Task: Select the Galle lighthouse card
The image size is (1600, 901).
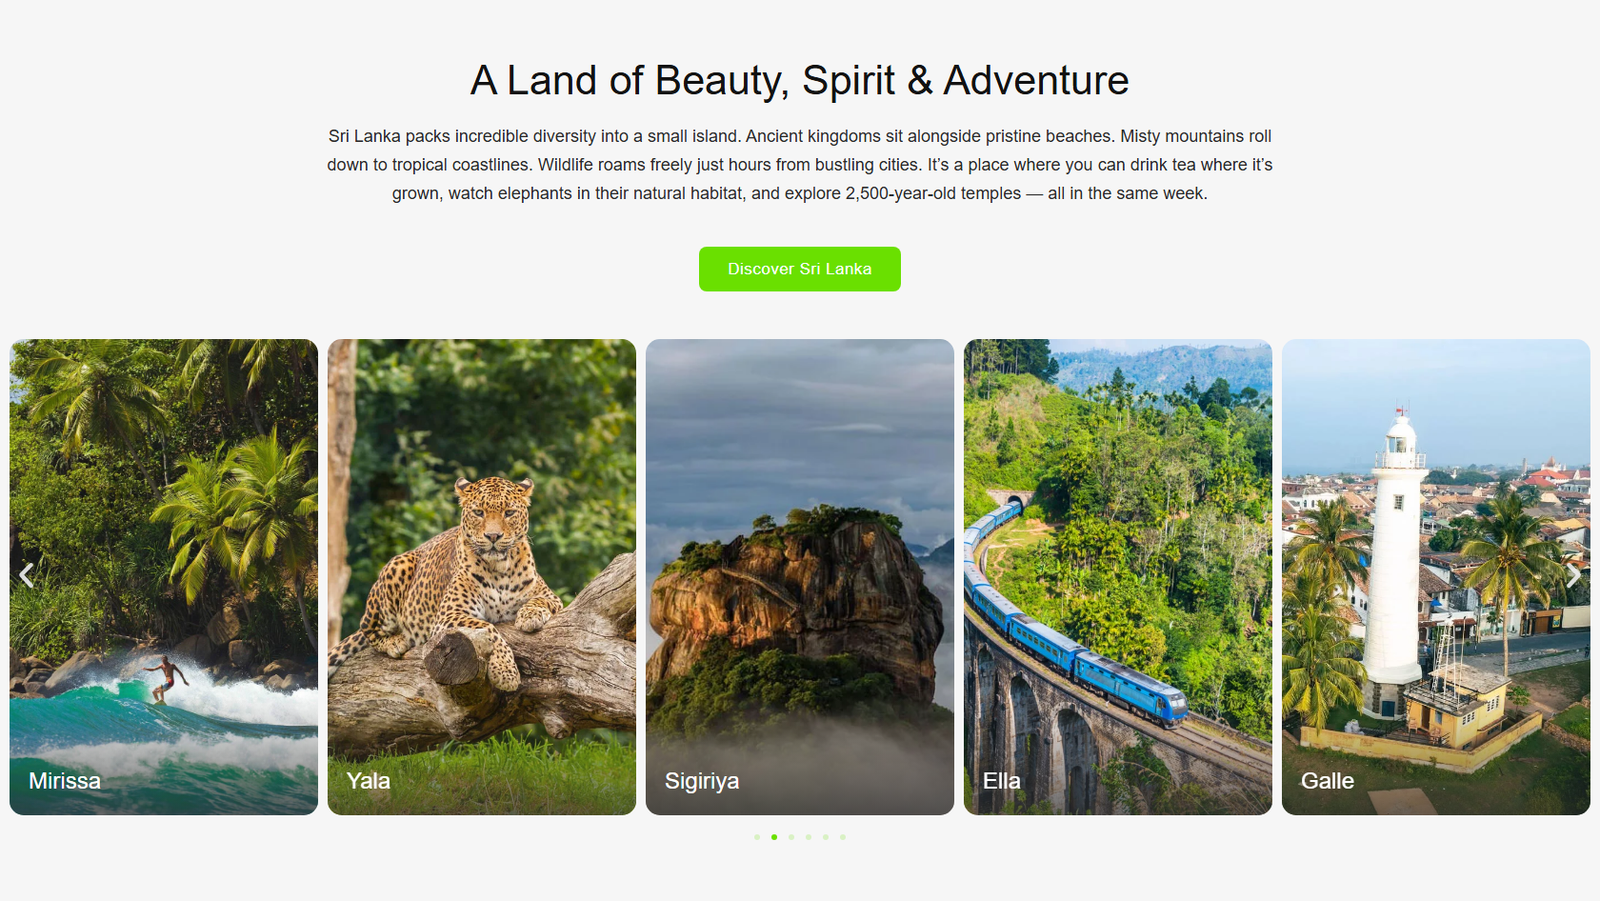Action: pyautogui.click(x=1436, y=577)
